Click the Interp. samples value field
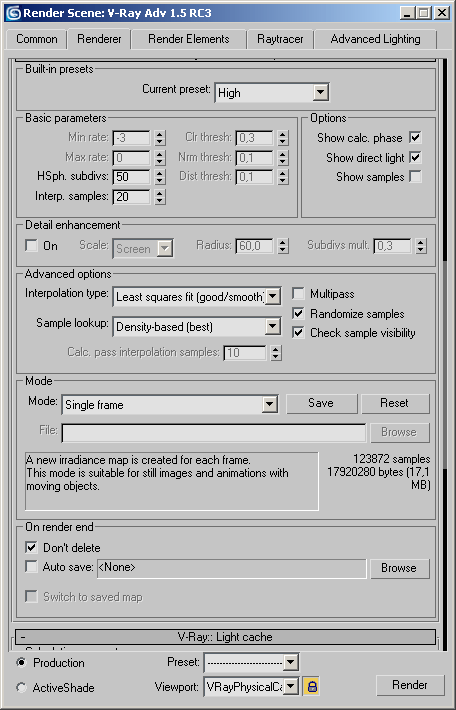 tap(131, 197)
